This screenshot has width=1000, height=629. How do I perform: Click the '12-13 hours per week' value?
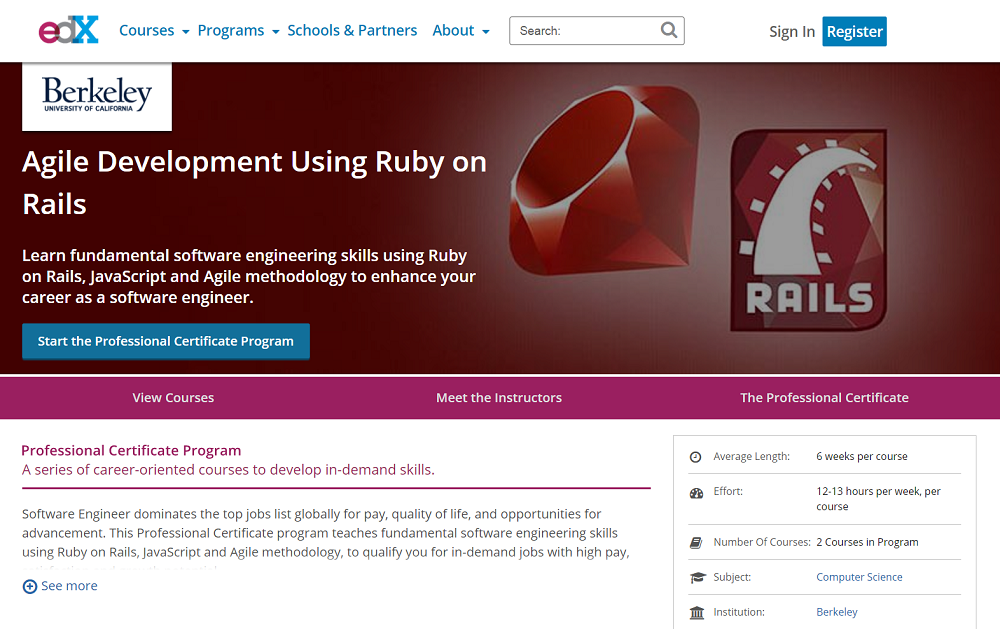click(x=878, y=499)
